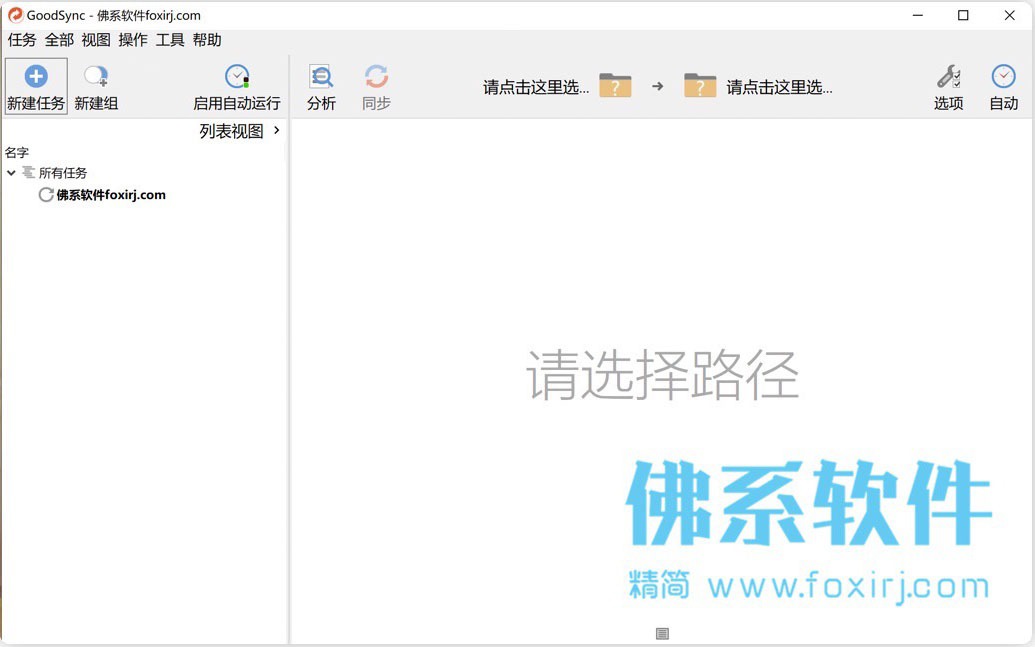Screen dimensions: 1035x647
Task: Open the 自动 clock settings
Action: click(1003, 77)
